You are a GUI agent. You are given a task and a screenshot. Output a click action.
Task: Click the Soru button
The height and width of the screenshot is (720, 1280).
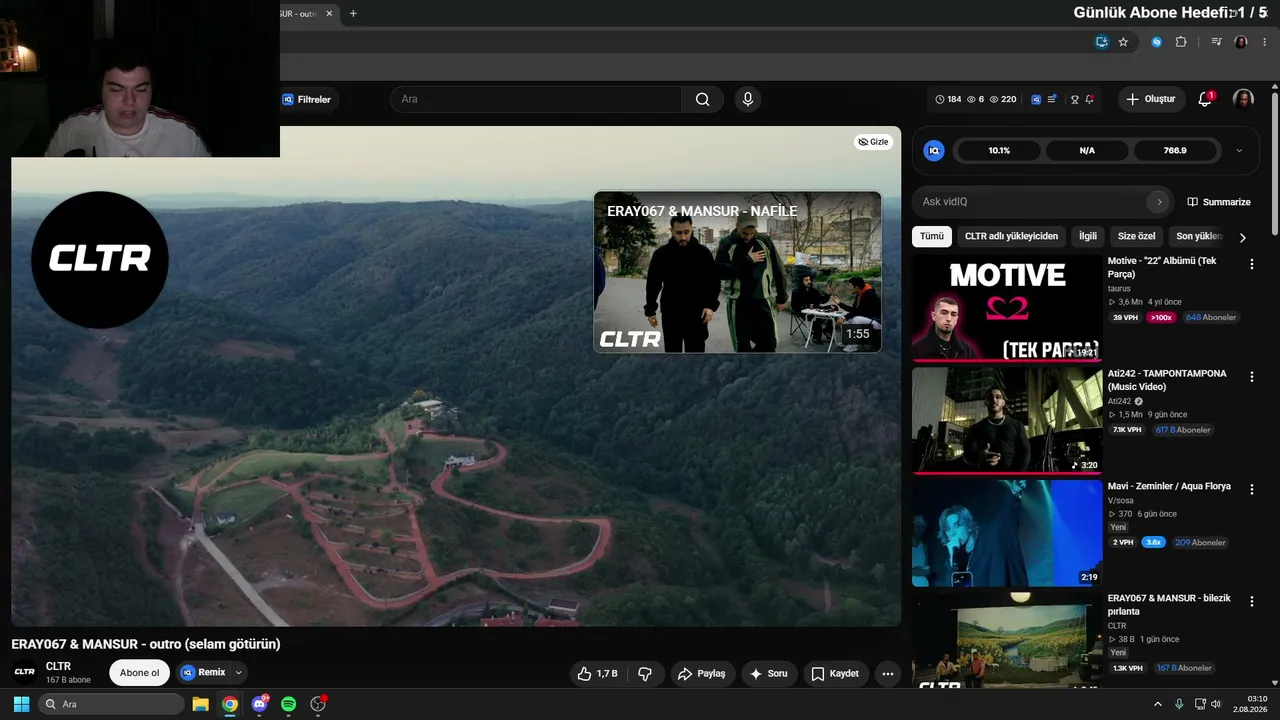pyautogui.click(x=768, y=674)
